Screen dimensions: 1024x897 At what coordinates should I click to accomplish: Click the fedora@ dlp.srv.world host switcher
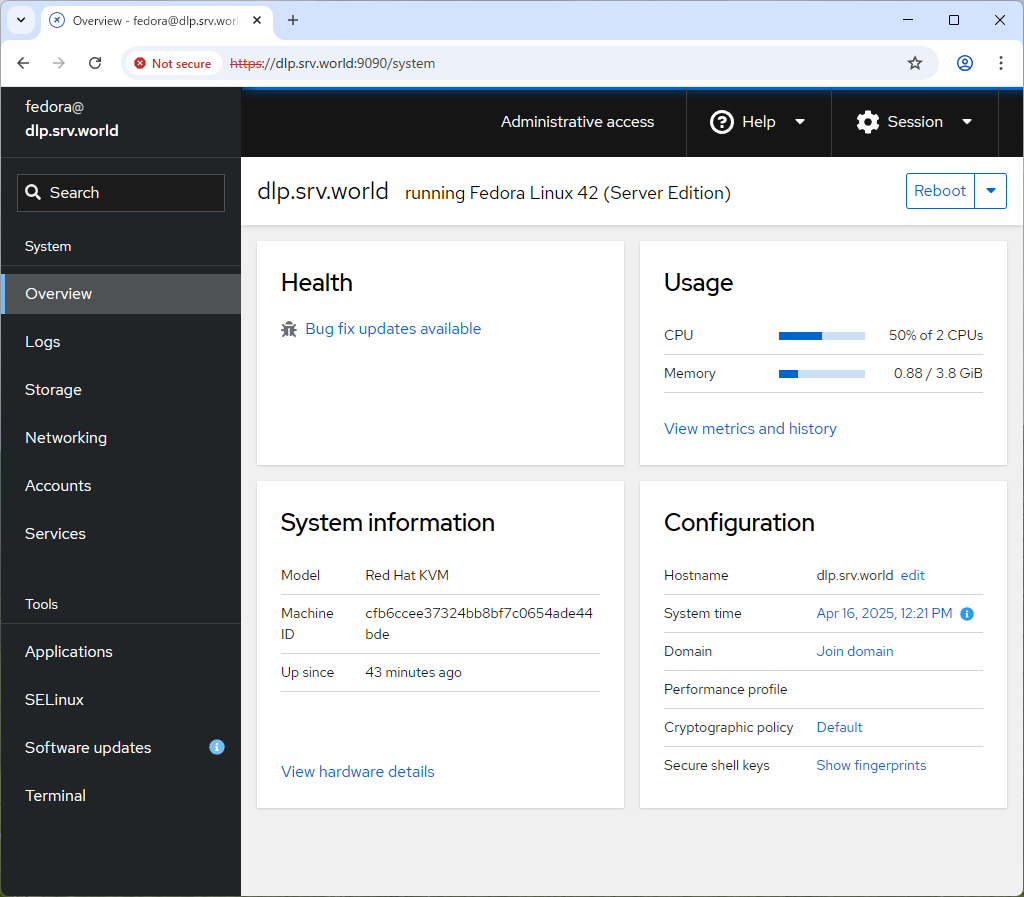pos(121,119)
